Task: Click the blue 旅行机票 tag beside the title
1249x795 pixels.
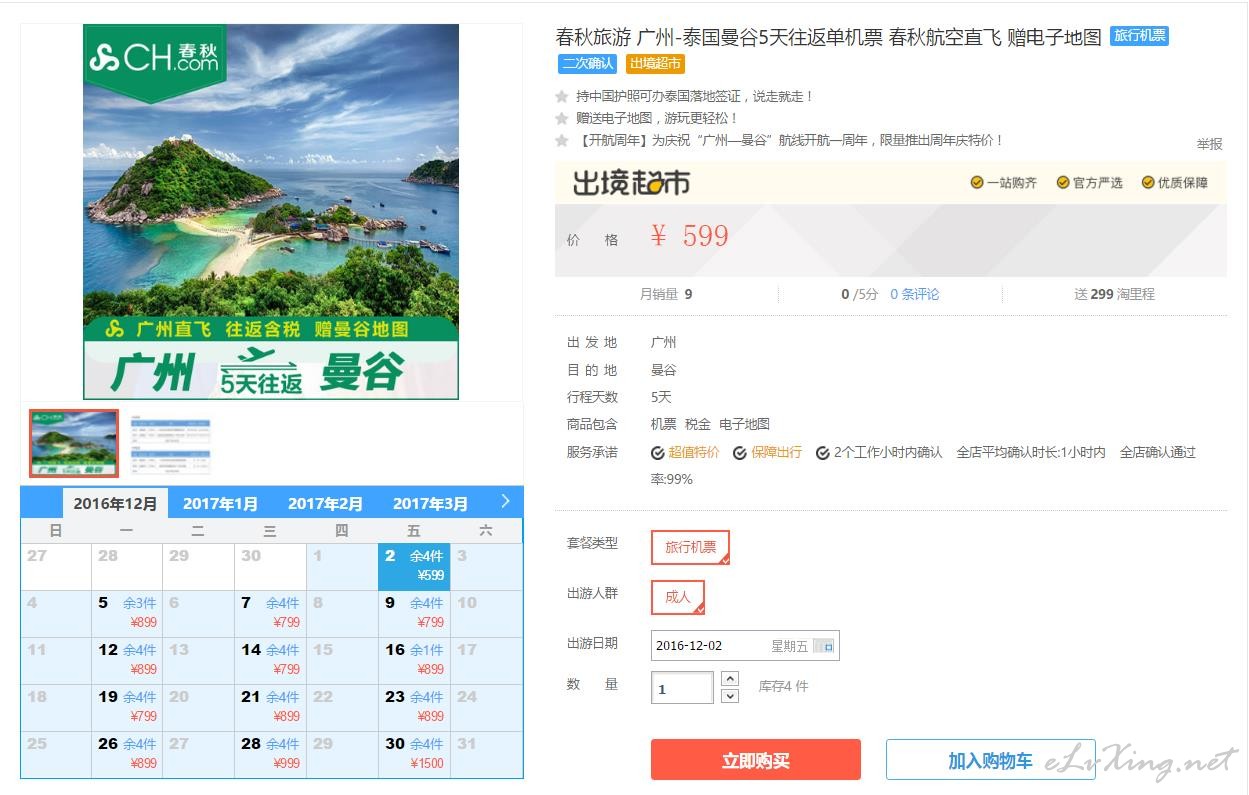Action: [x=1139, y=36]
